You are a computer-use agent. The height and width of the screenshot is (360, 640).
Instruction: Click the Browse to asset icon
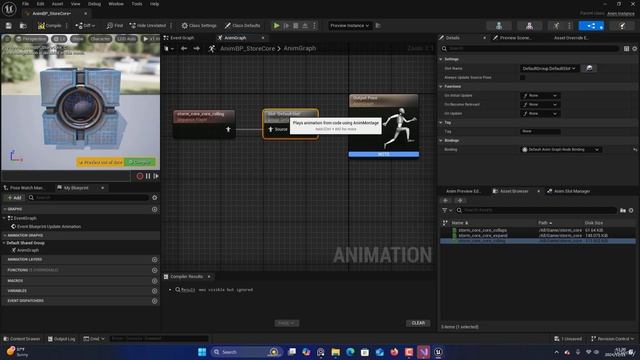[x=23, y=26]
